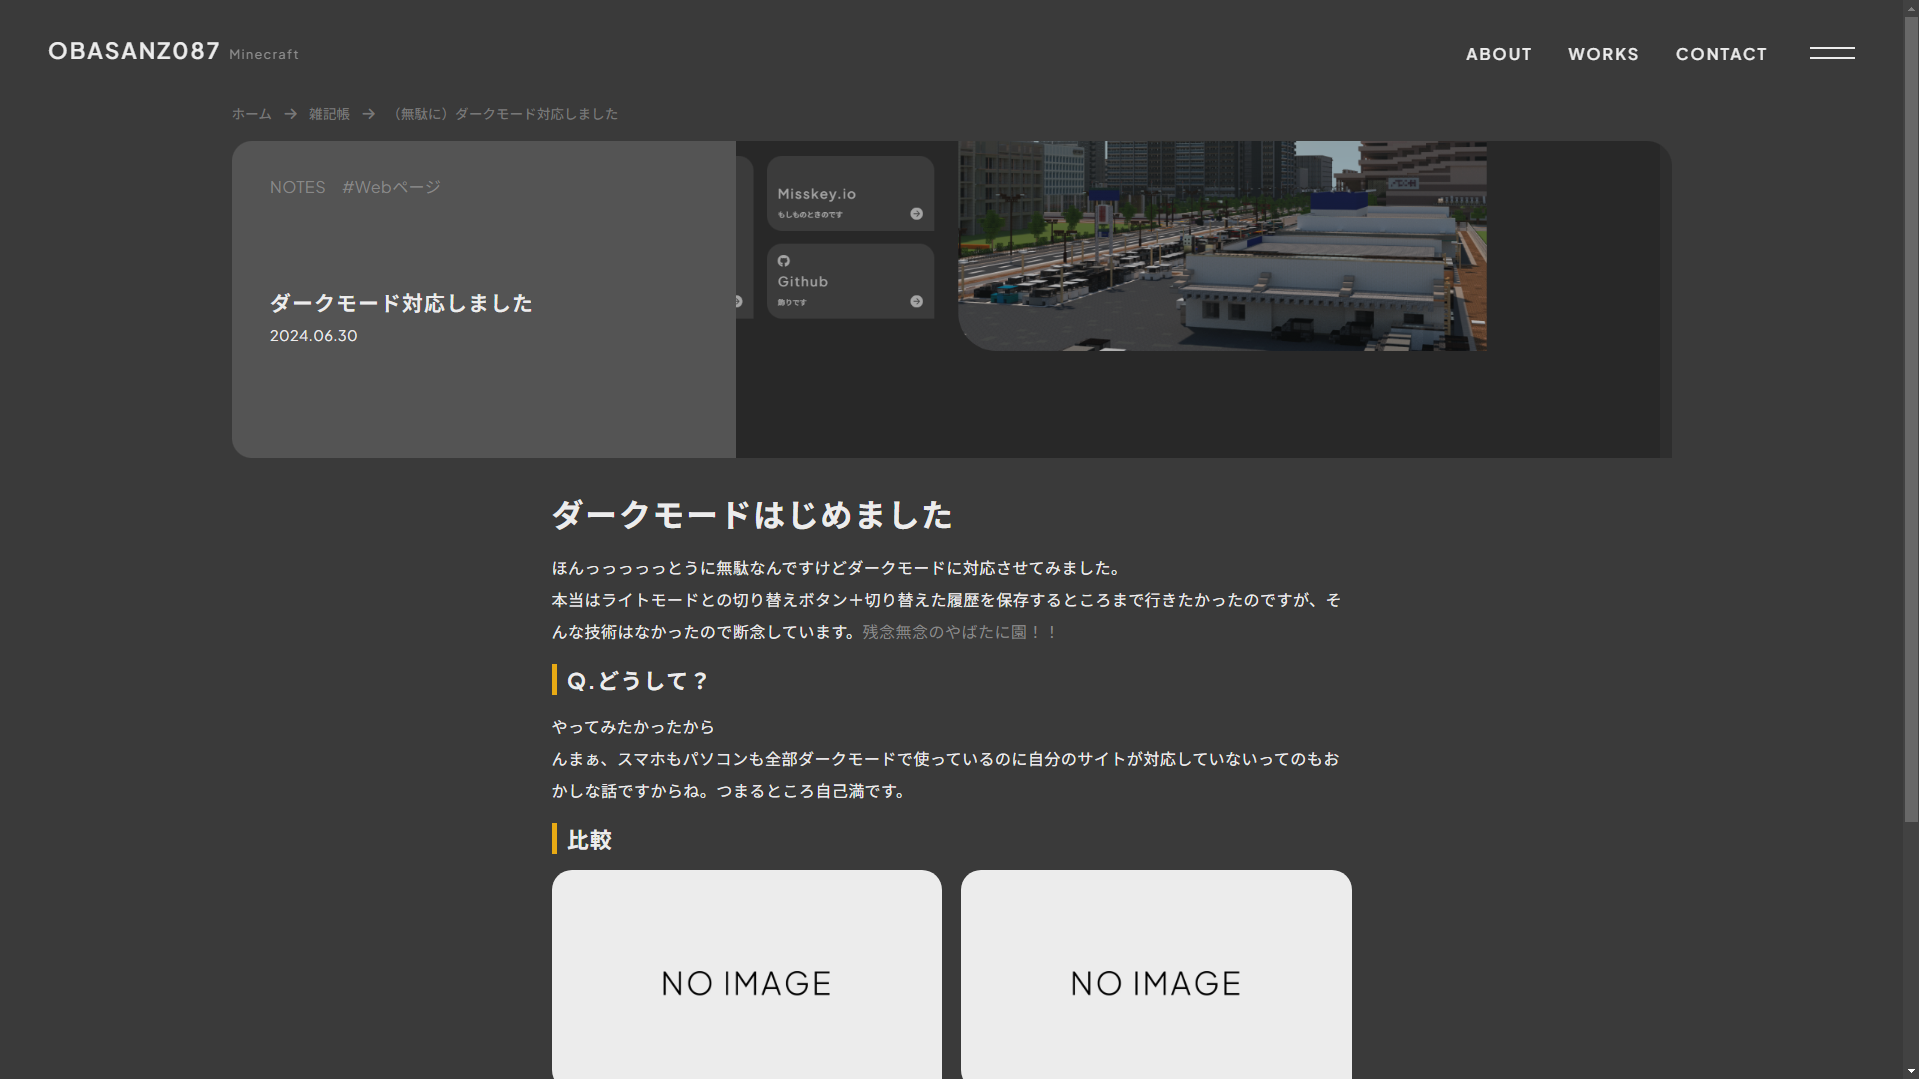Click the scrollbar down arrow
Viewport: 1919px width, 1079px height.
click(1910, 1071)
